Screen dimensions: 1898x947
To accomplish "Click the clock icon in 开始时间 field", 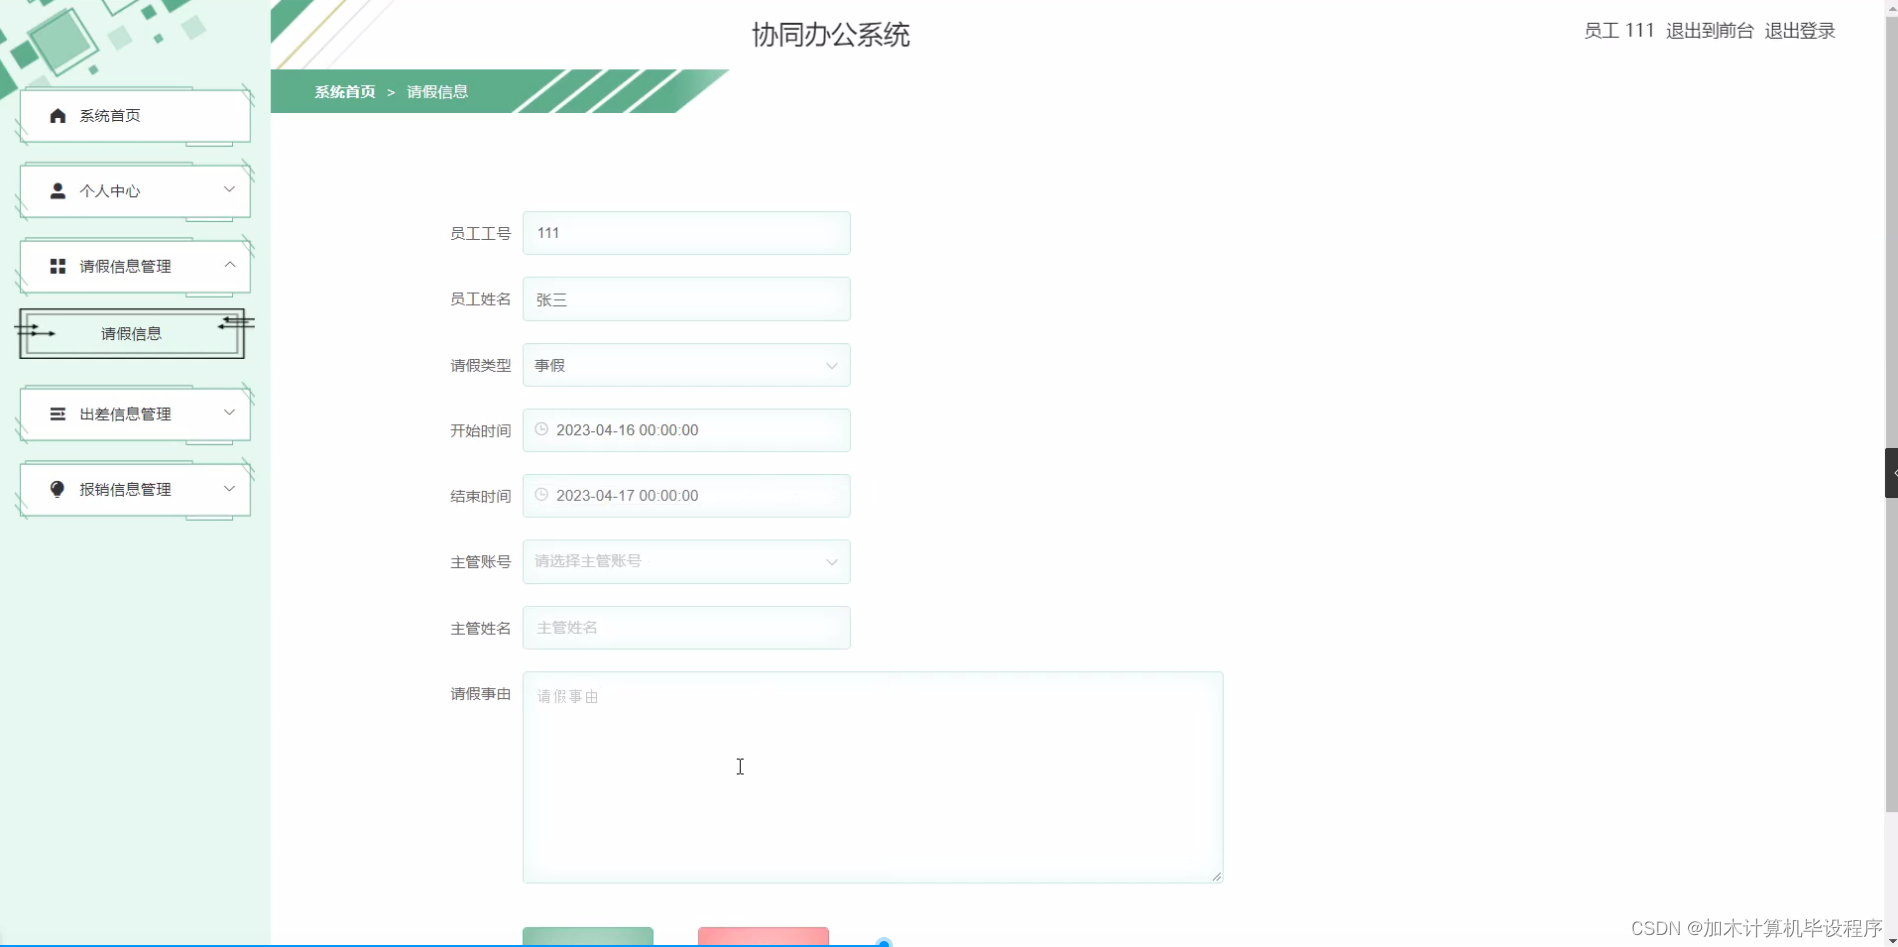I will point(541,429).
